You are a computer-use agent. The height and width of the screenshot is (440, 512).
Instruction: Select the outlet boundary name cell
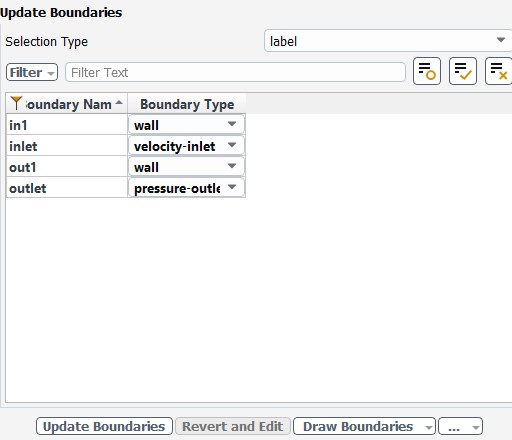coord(67,188)
